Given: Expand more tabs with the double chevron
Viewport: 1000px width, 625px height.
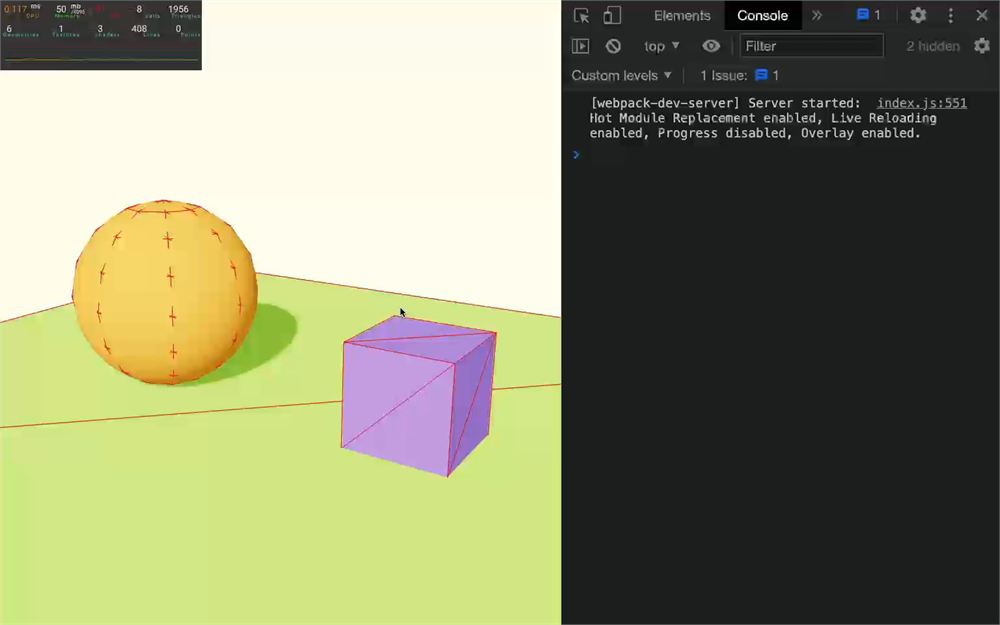Looking at the screenshot, I should 817,15.
